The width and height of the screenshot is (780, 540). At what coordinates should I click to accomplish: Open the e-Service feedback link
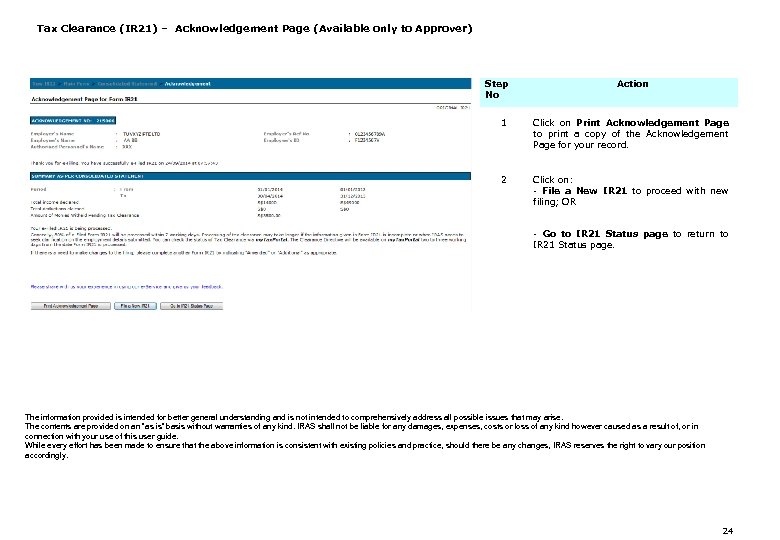pyautogui.click(x=126, y=287)
